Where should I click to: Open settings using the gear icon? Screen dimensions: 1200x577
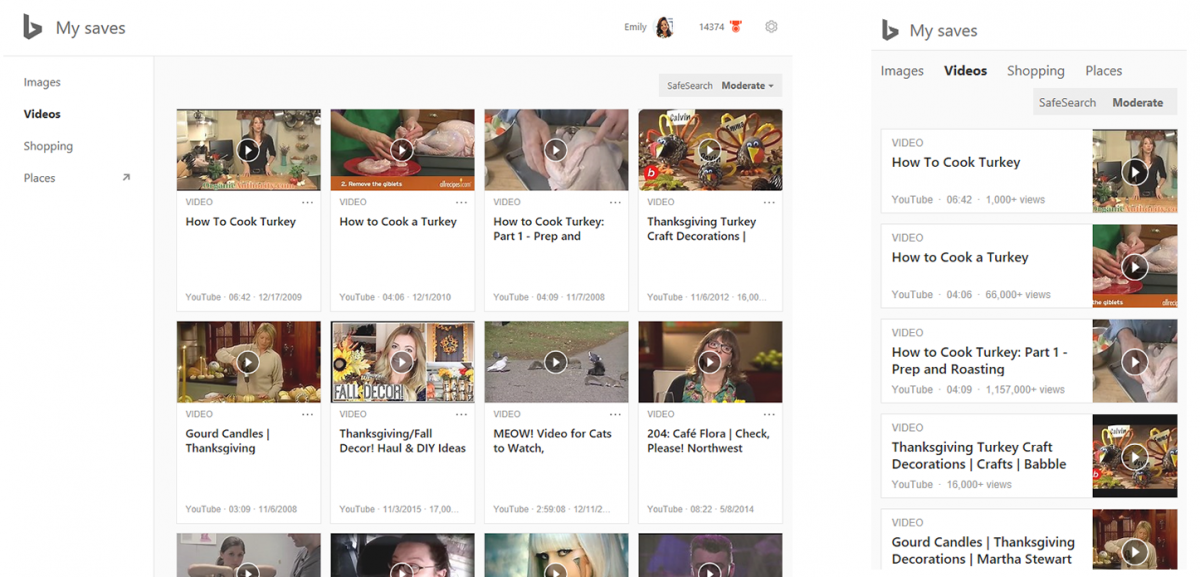pos(771,26)
